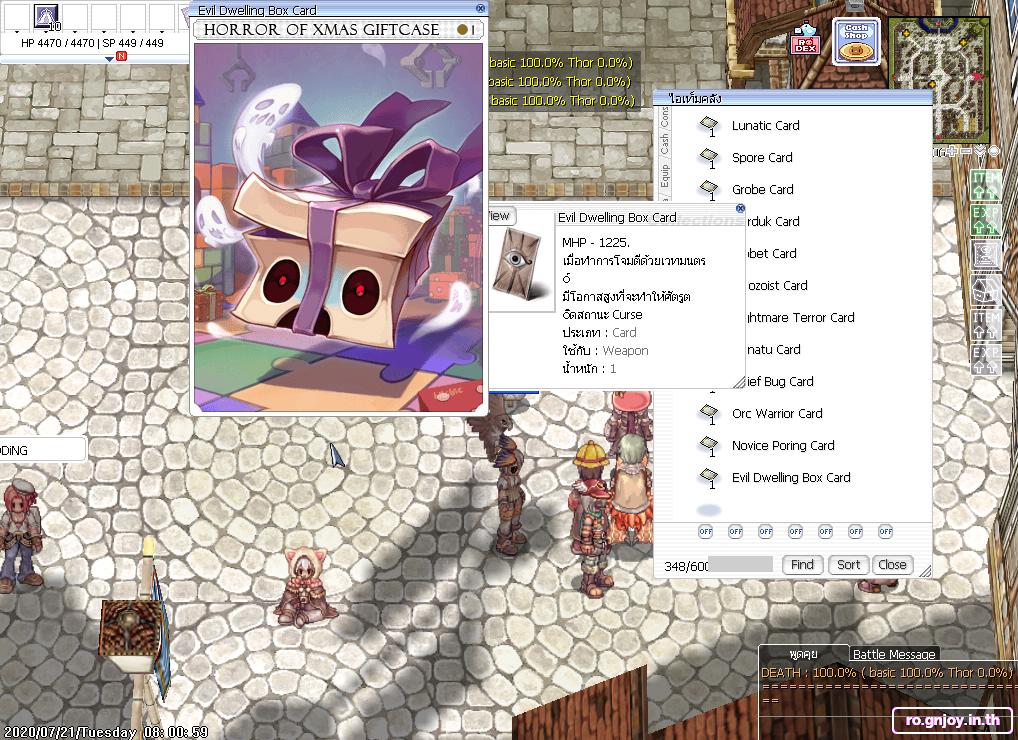Click the red N badge under status bar
1018x740 pixels.
[x=121, y=56]
